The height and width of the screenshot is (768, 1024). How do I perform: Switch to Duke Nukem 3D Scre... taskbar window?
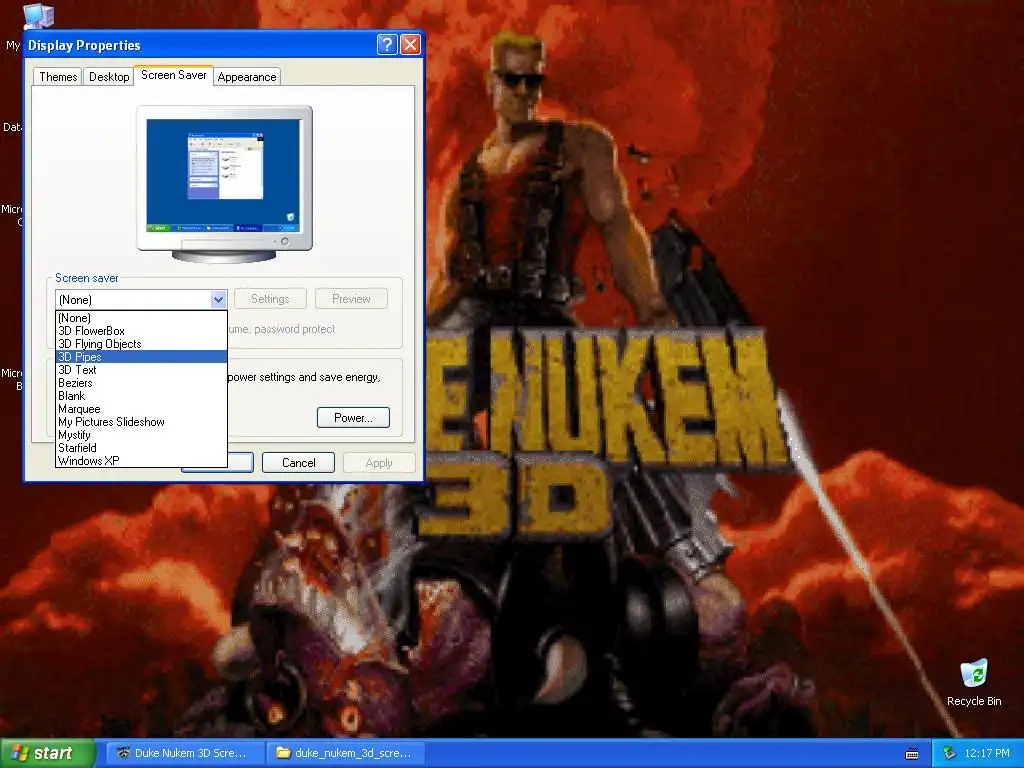click(184, 753)
